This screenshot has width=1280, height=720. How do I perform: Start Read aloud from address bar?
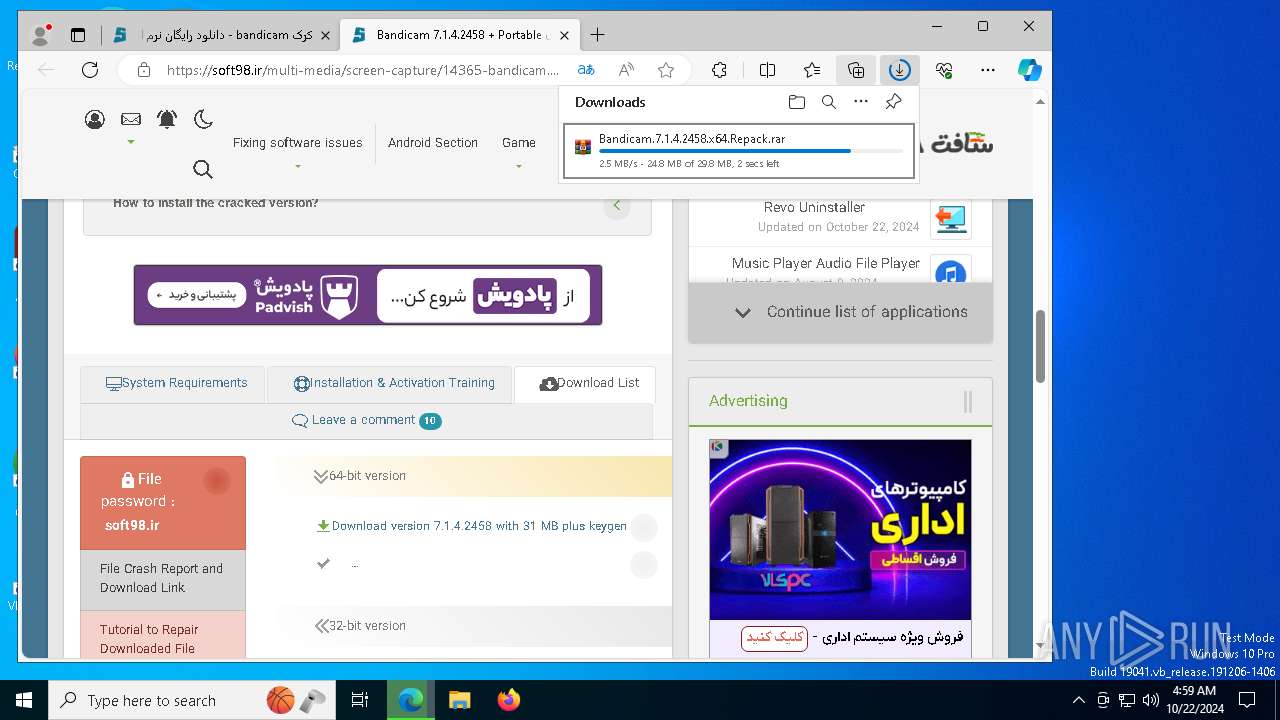pos(626,70)
